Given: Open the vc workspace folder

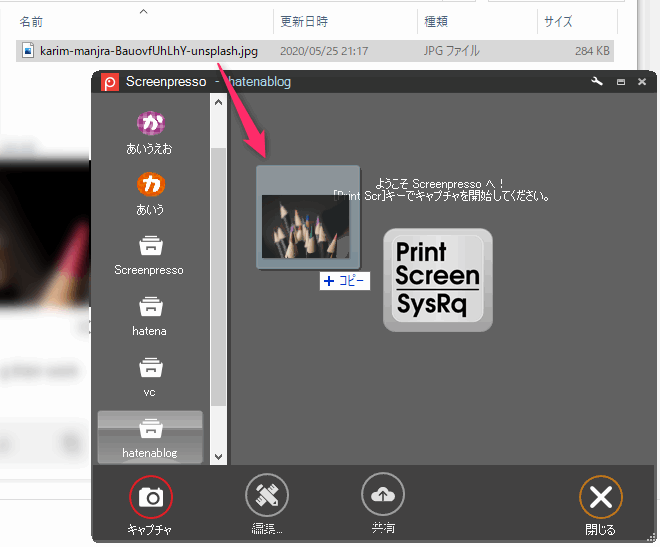Looking at the screenshot, I should click(151, 368).
